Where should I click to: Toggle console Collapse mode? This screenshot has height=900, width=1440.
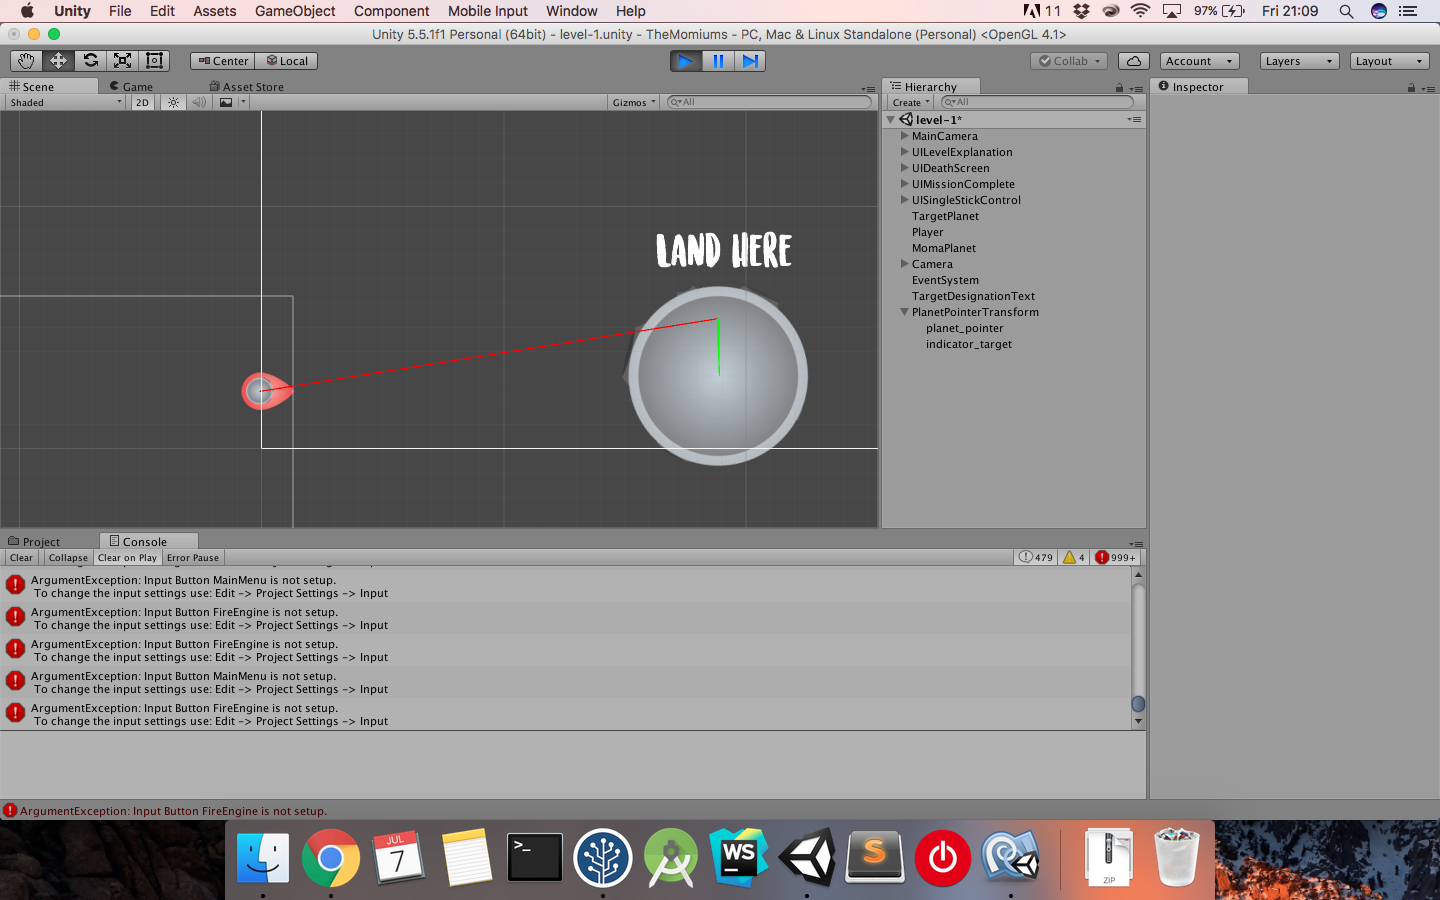68,558
